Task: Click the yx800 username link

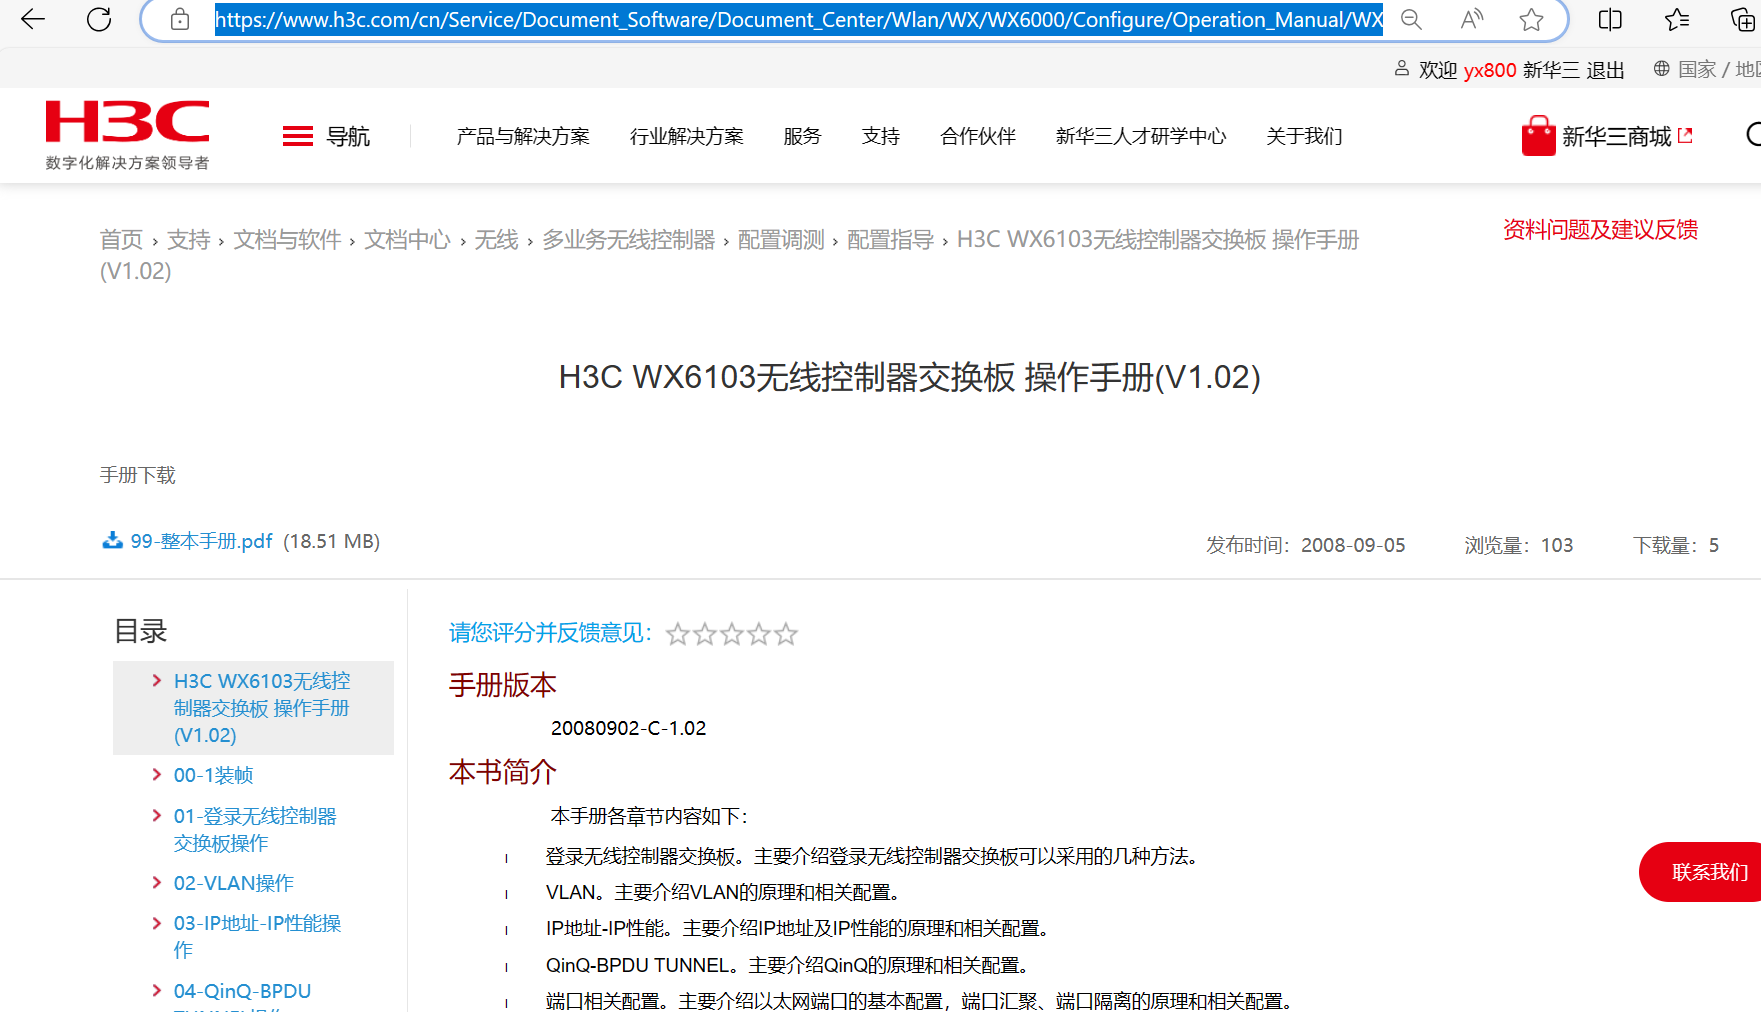Action: pos(1490,70)
